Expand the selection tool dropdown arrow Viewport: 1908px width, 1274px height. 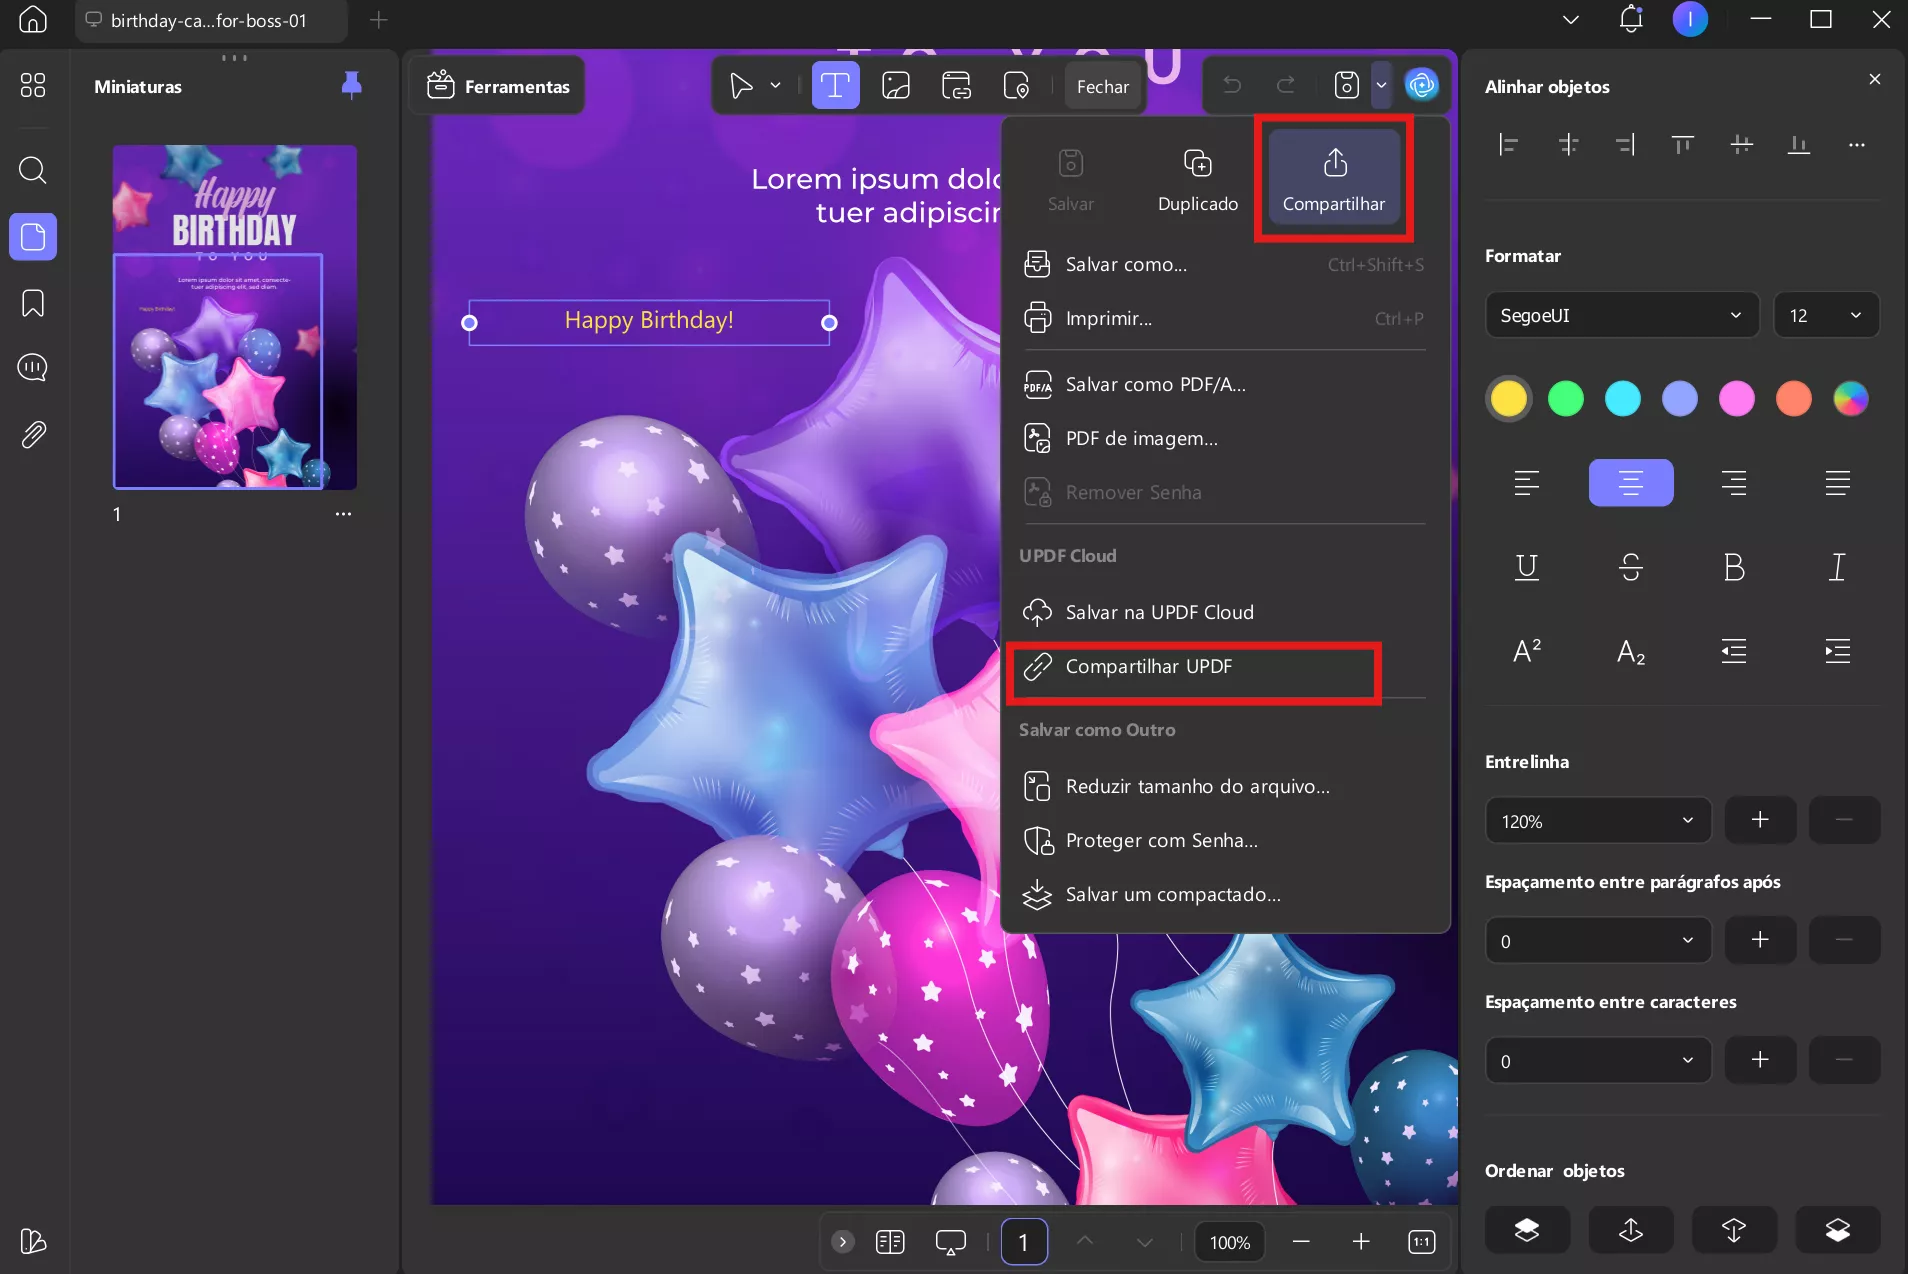coord(775,86)
